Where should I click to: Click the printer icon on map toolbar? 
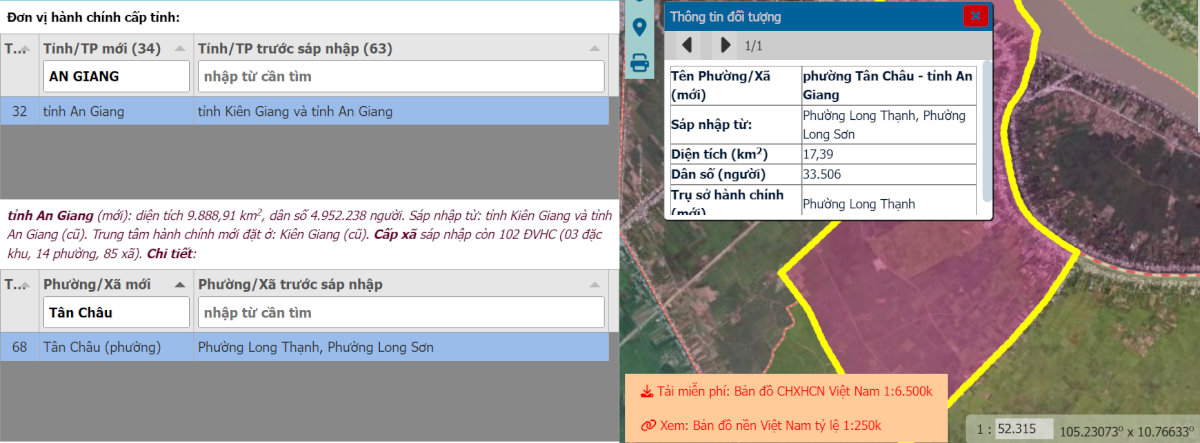pyautogui.click(x=639, y=63)
